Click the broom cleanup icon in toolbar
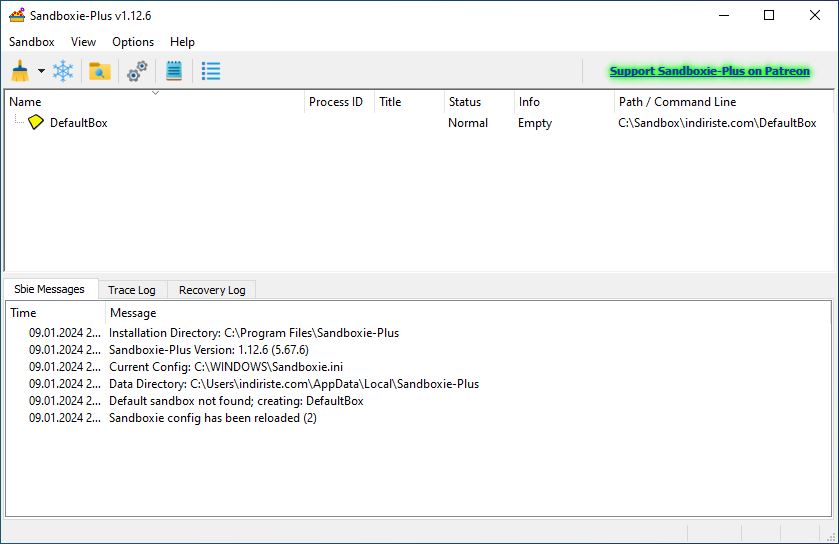839x544 pixels. click(20, 71)
